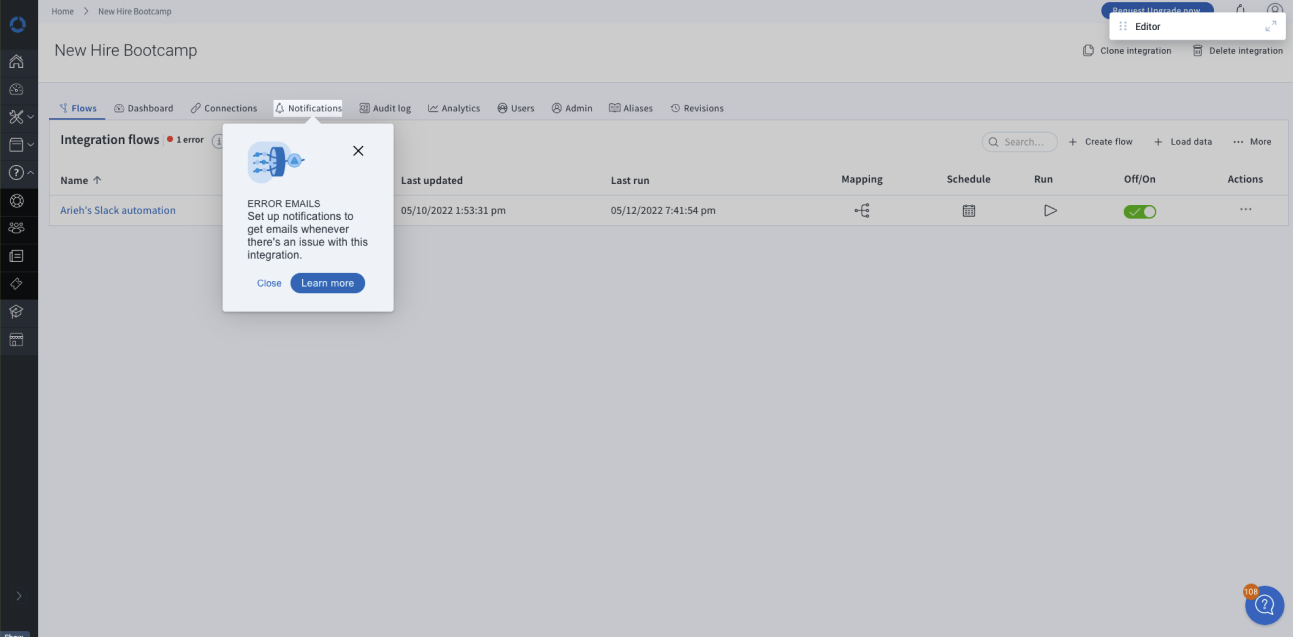
Task: Switch to the Audit log tab
Action: 385,108
